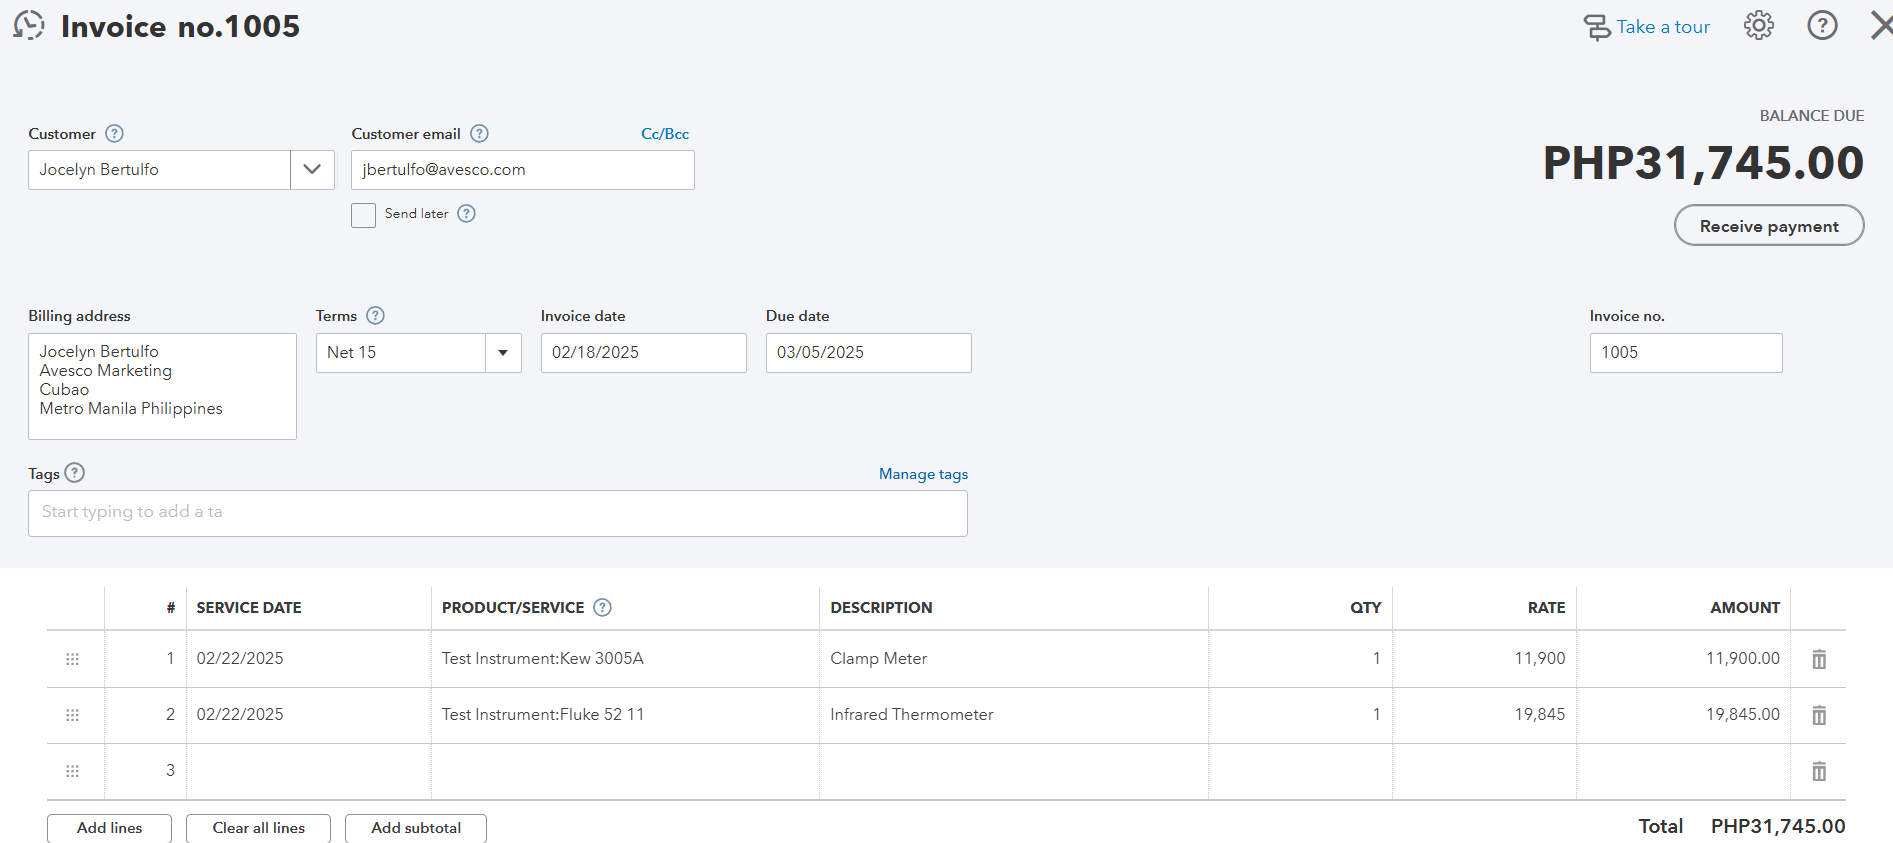Open the Product/Service column help icon
This screenshot has height=843, width=1893.
602,608
